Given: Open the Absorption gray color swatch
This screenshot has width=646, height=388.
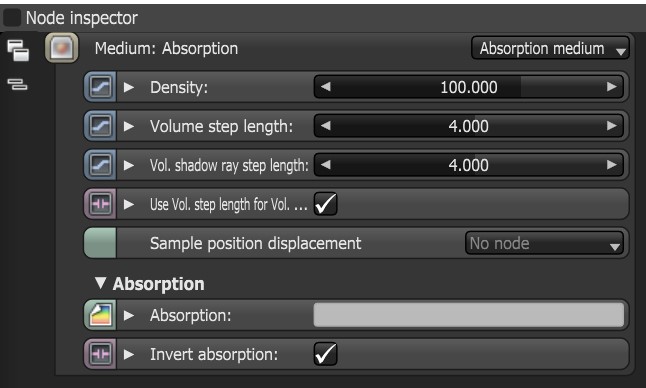Looking at the screenshot, I should (469, 315).
